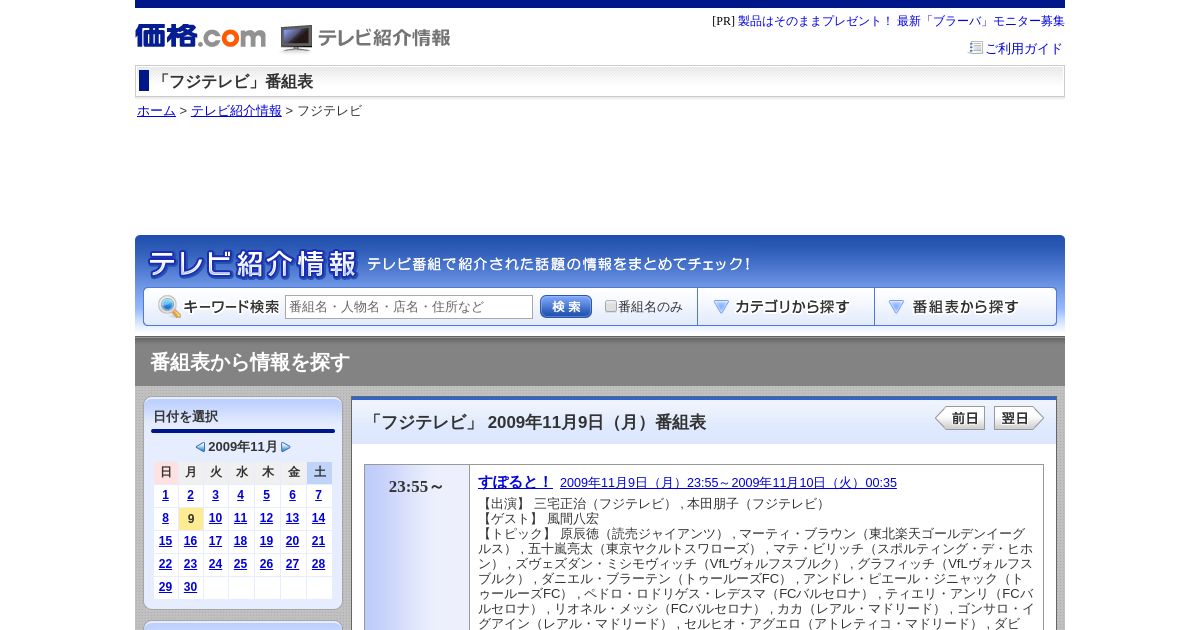Select November 2 in the calendar
This screenshot has width=1200, height=630.
(191, 495)
